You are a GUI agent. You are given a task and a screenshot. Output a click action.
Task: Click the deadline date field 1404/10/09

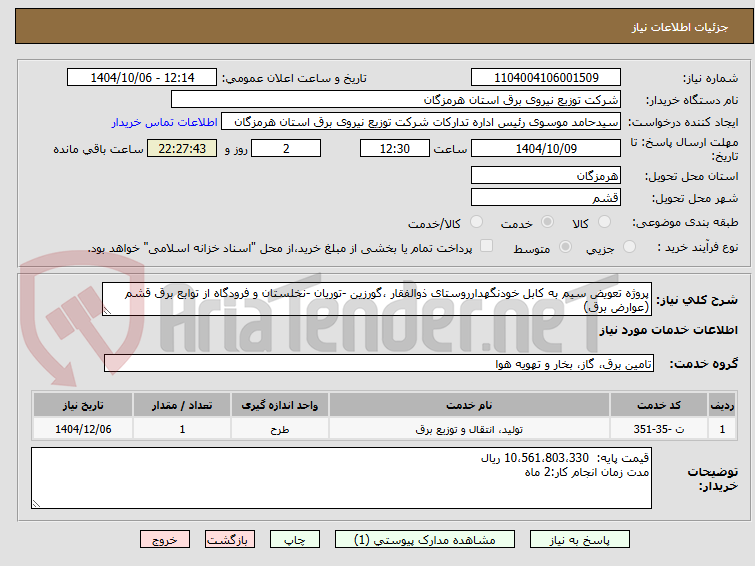click(x=546, y=148)
